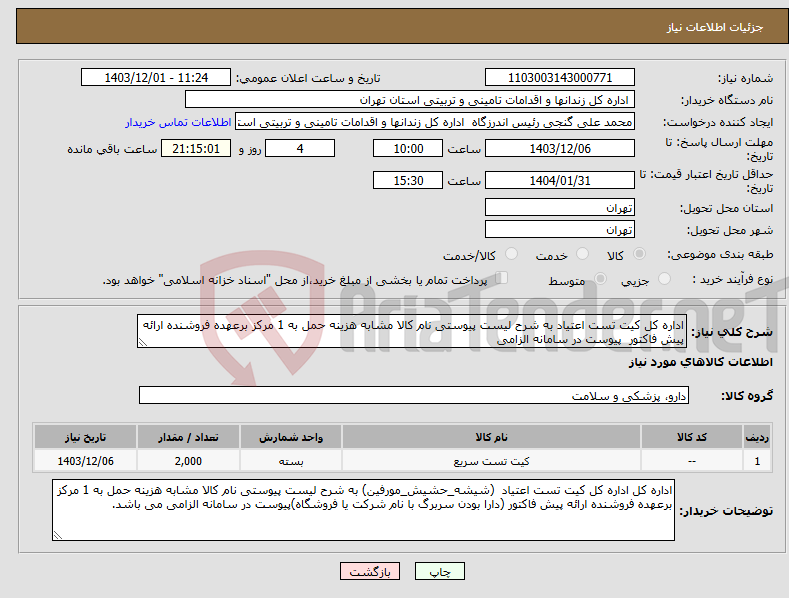Viewport: 789px width, 598px height.
Task: Click the شهر محل تحویل field
Action: click(560, 230)
